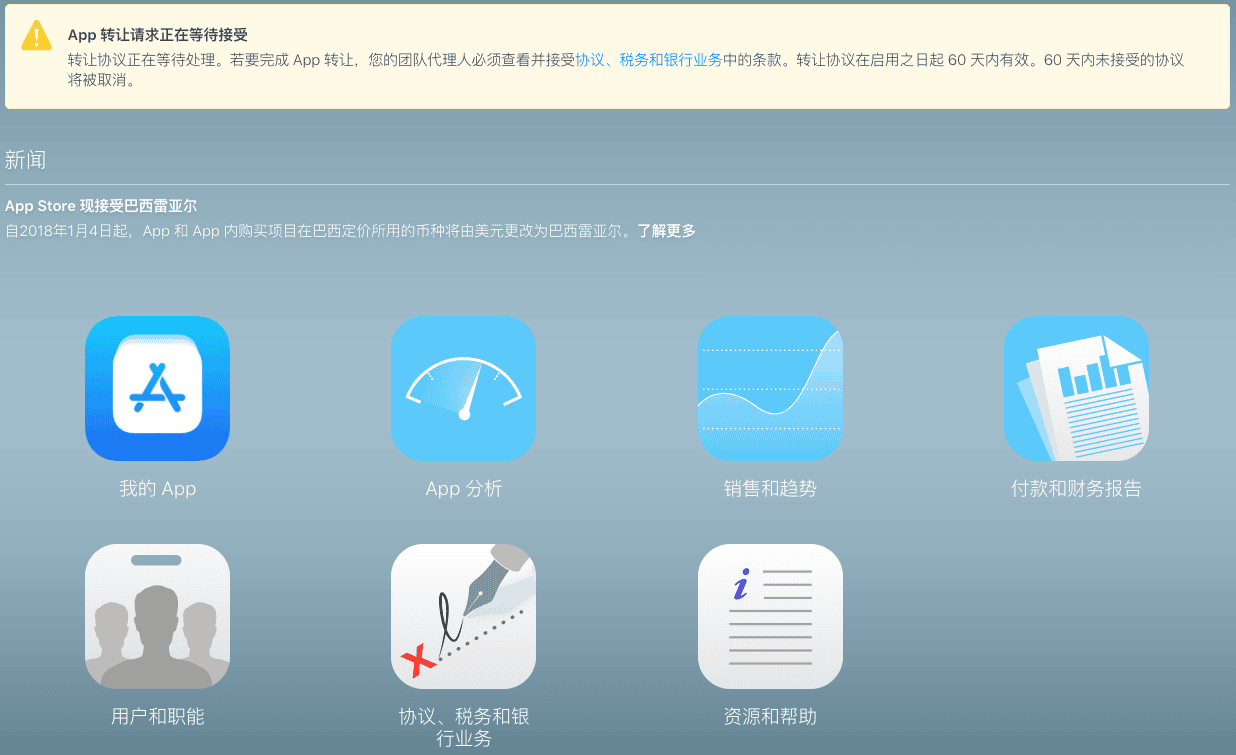Click the headline App Store 现接受巴西雷亚尔

[x=101, y=206]
